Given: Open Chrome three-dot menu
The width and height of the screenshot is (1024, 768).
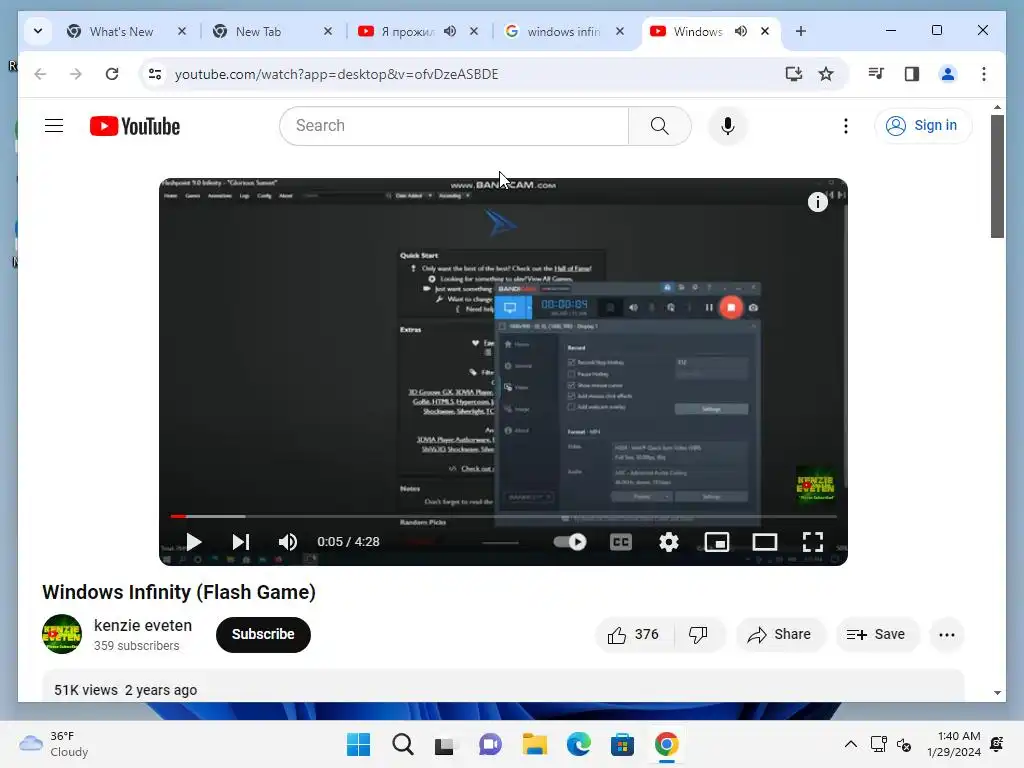Looking at the screenshot, I should coord(984,74).
